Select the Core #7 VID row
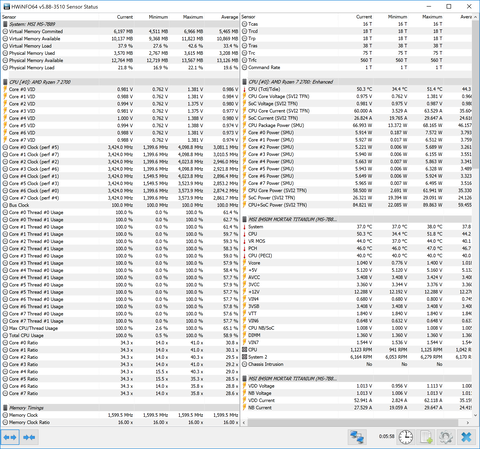The image size is (480, 449). pos(120,140)
